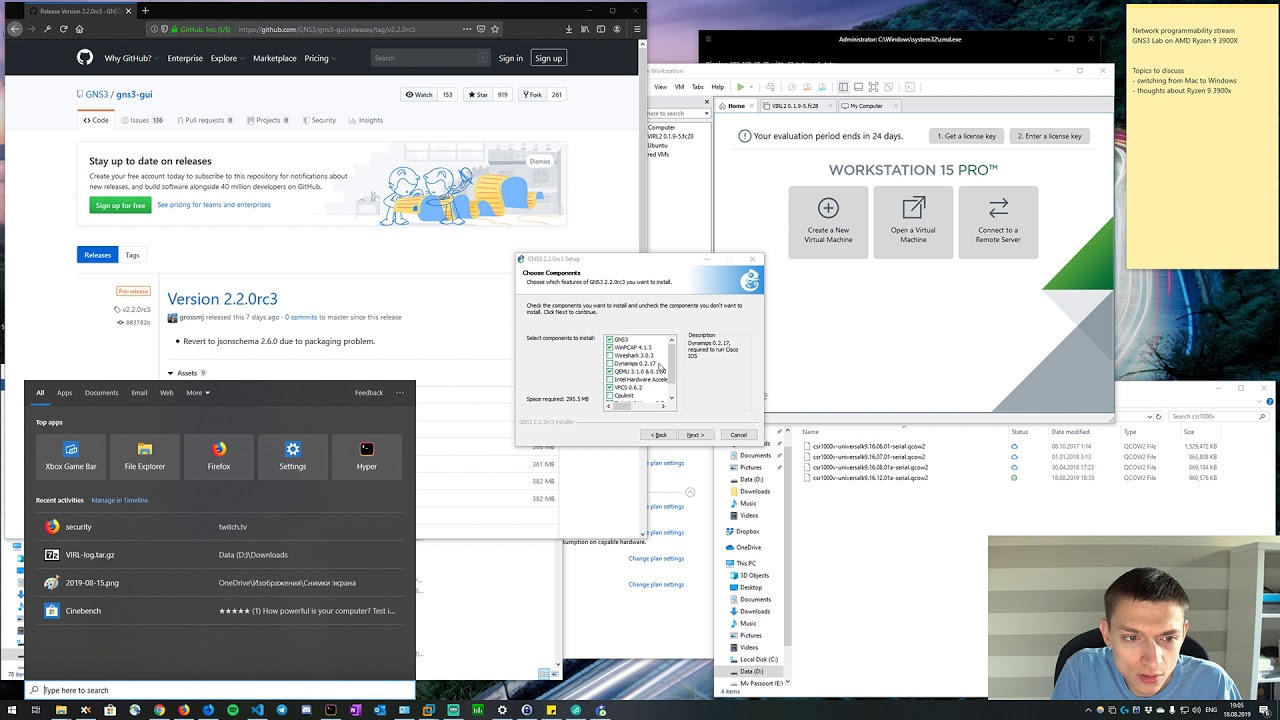Enter VMware full screen mode icon
The width and height of the screenshot is (1280, 720).
873,87
